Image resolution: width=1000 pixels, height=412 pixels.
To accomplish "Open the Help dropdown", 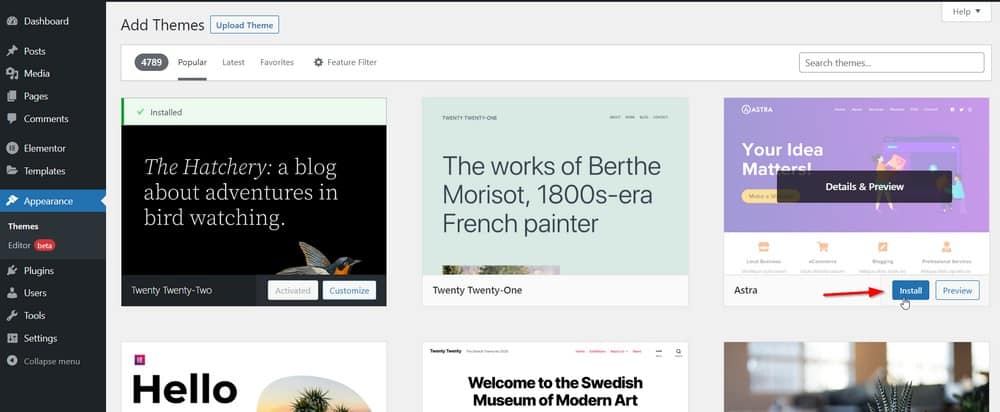I will [x=966, y=11].
